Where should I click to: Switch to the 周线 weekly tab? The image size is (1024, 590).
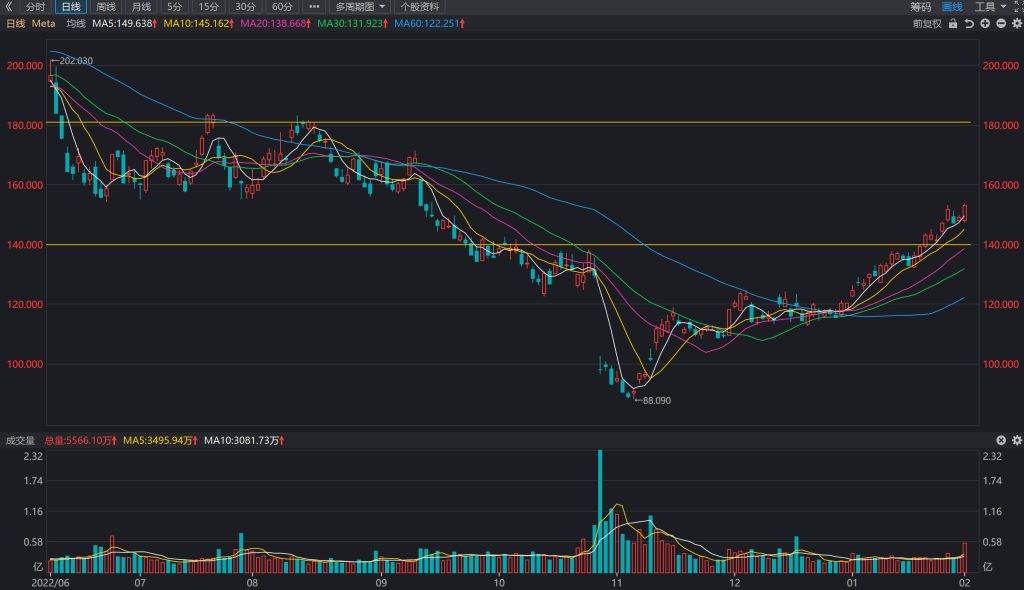pos(106,7)
